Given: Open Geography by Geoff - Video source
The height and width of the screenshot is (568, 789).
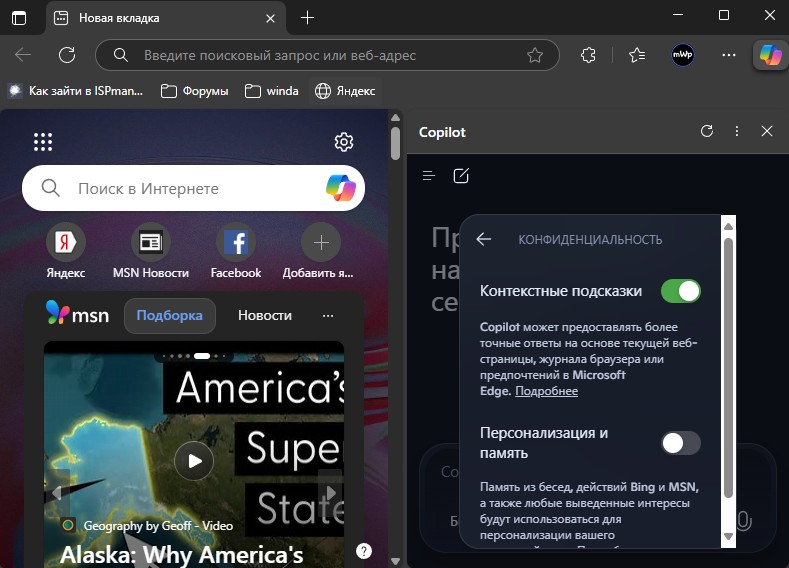Looking at the screenshot, I should pyautogui.click(x=158, y=526).
